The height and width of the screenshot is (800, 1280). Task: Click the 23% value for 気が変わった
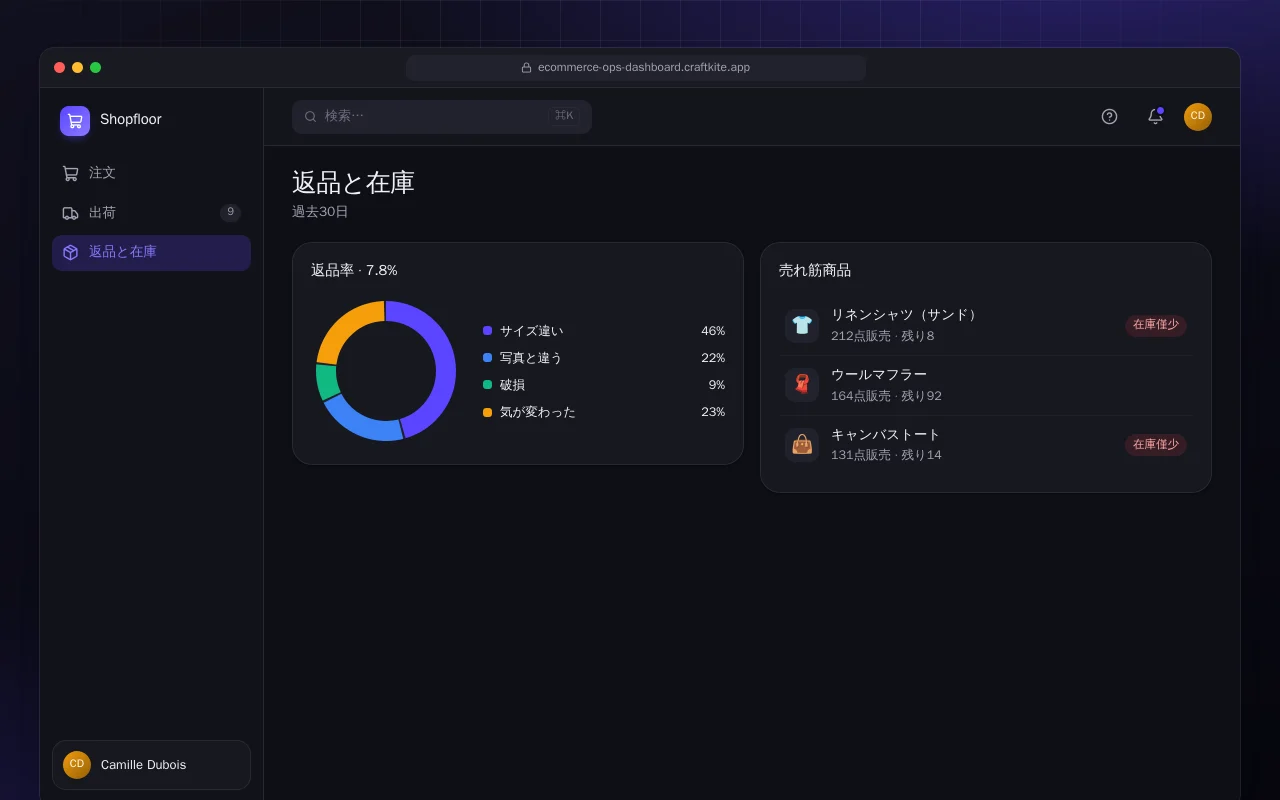[713, 412]
